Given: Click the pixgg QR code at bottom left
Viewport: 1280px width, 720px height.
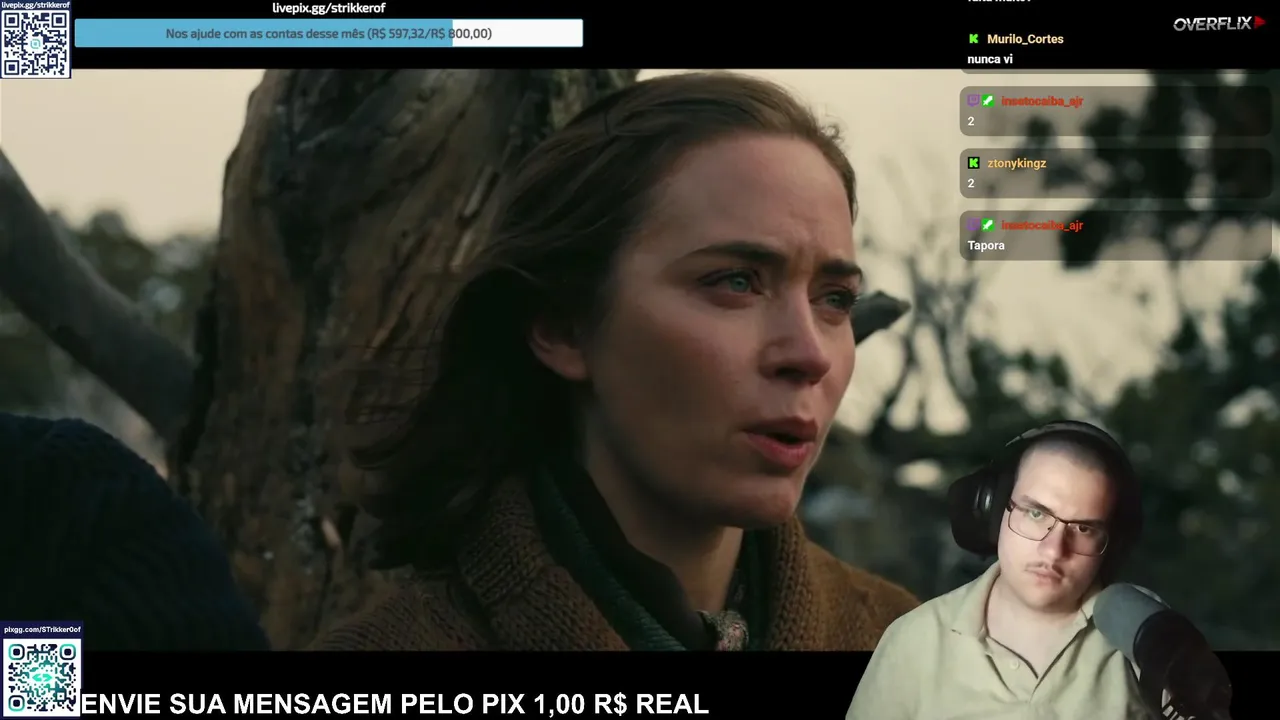Looking at the screenshot, I should [x=42, y=676].
